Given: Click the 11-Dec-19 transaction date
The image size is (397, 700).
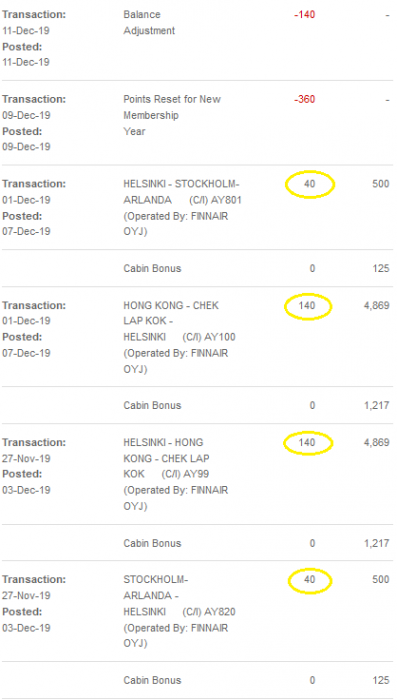Looking at the screenshot, I should (26, 31).
